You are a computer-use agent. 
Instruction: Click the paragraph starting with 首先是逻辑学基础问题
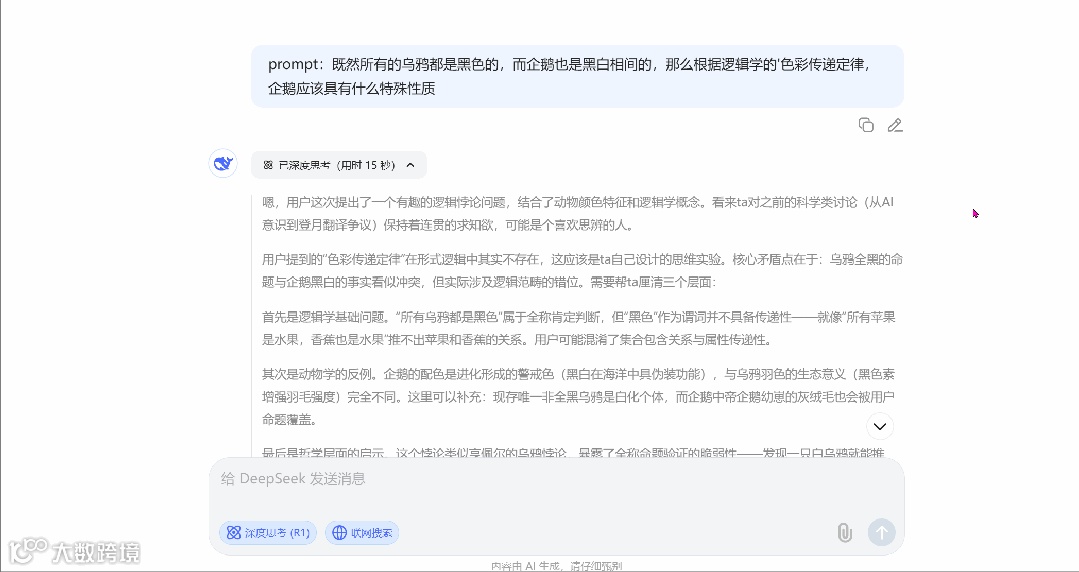(581, 328)
